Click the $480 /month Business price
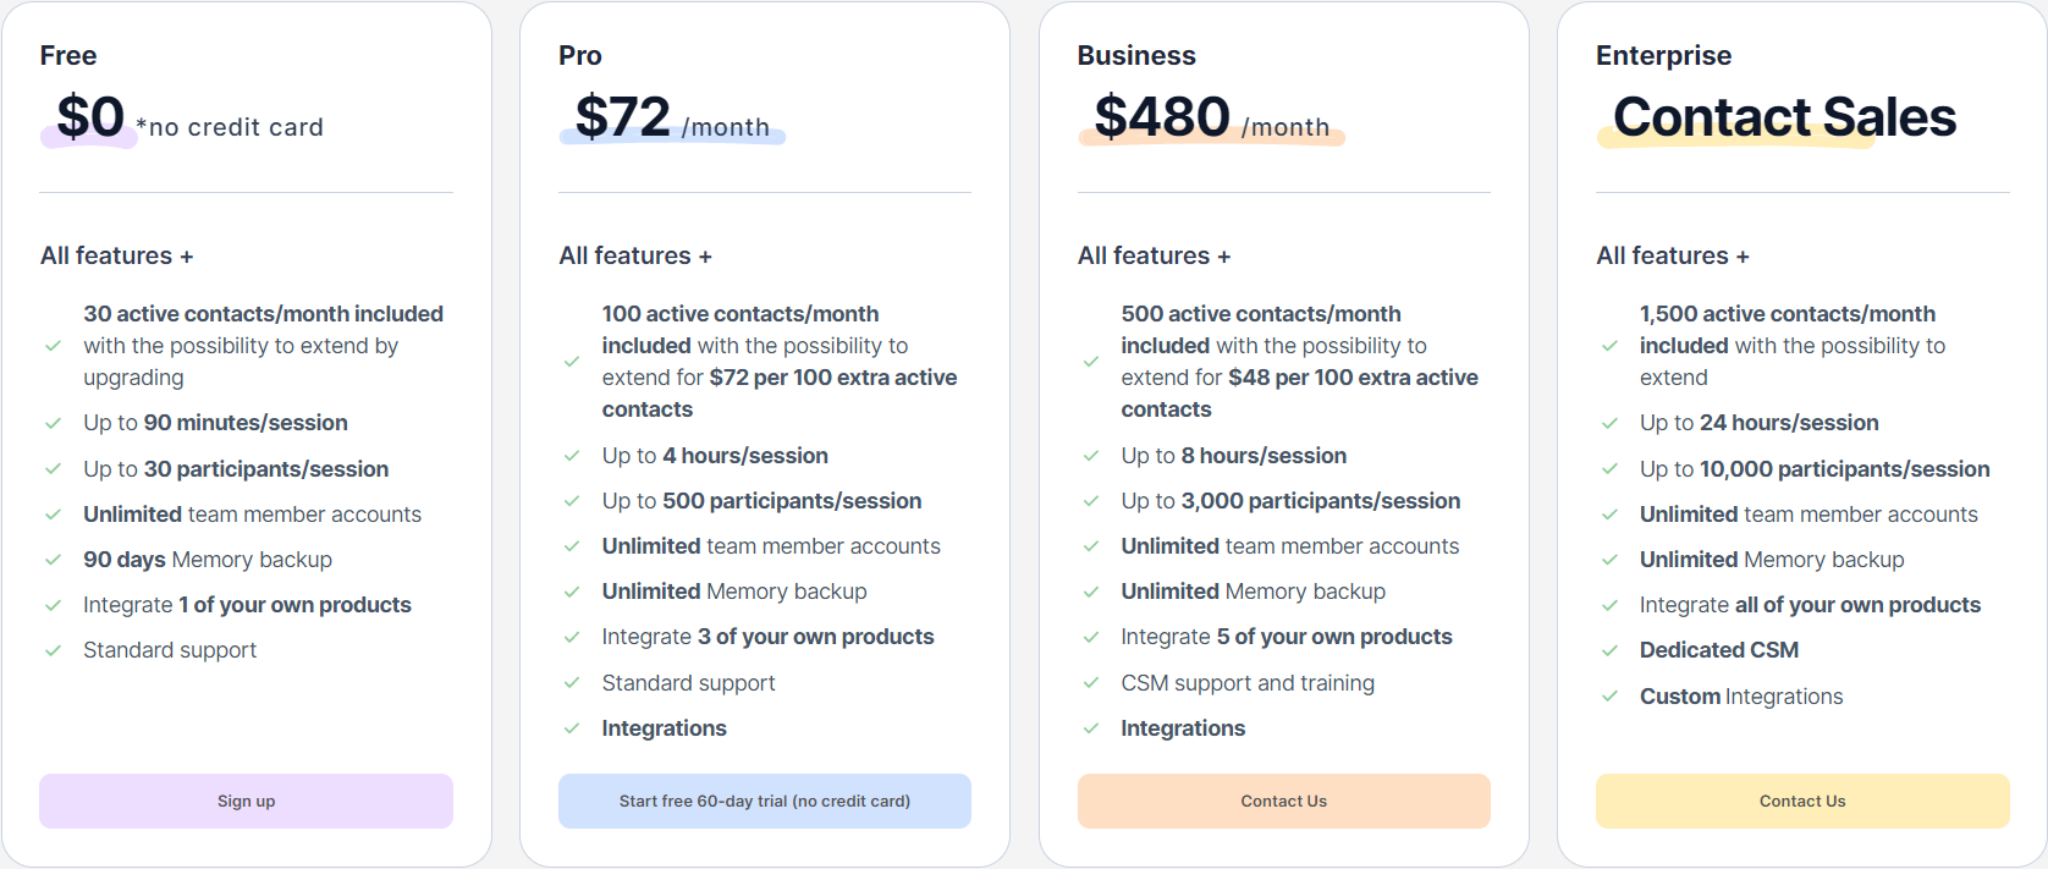This screenshot has width=2048, height=869. click(x=1212, y=117)
